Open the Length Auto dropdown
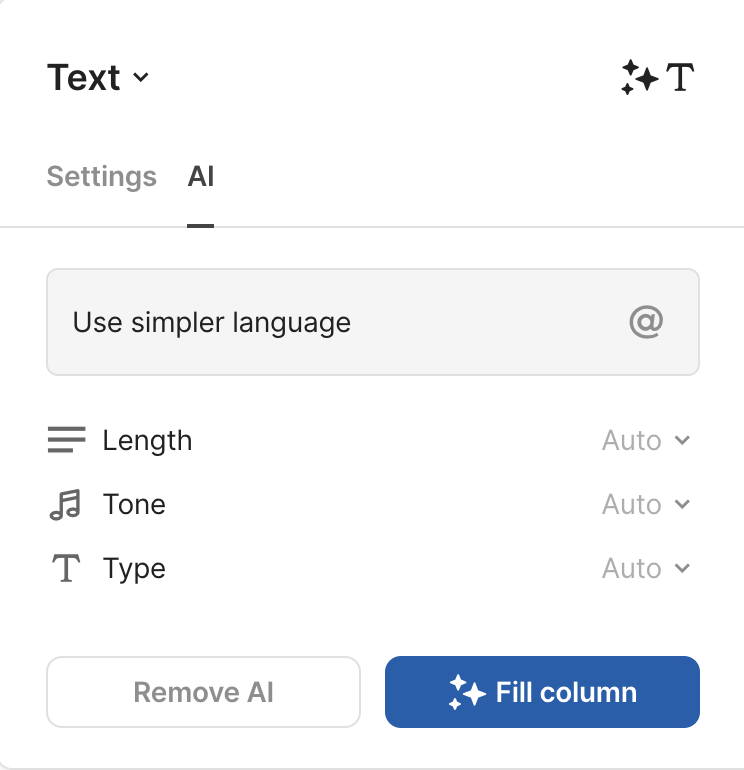The image size is (744, 770). click(x=645, y=440)
